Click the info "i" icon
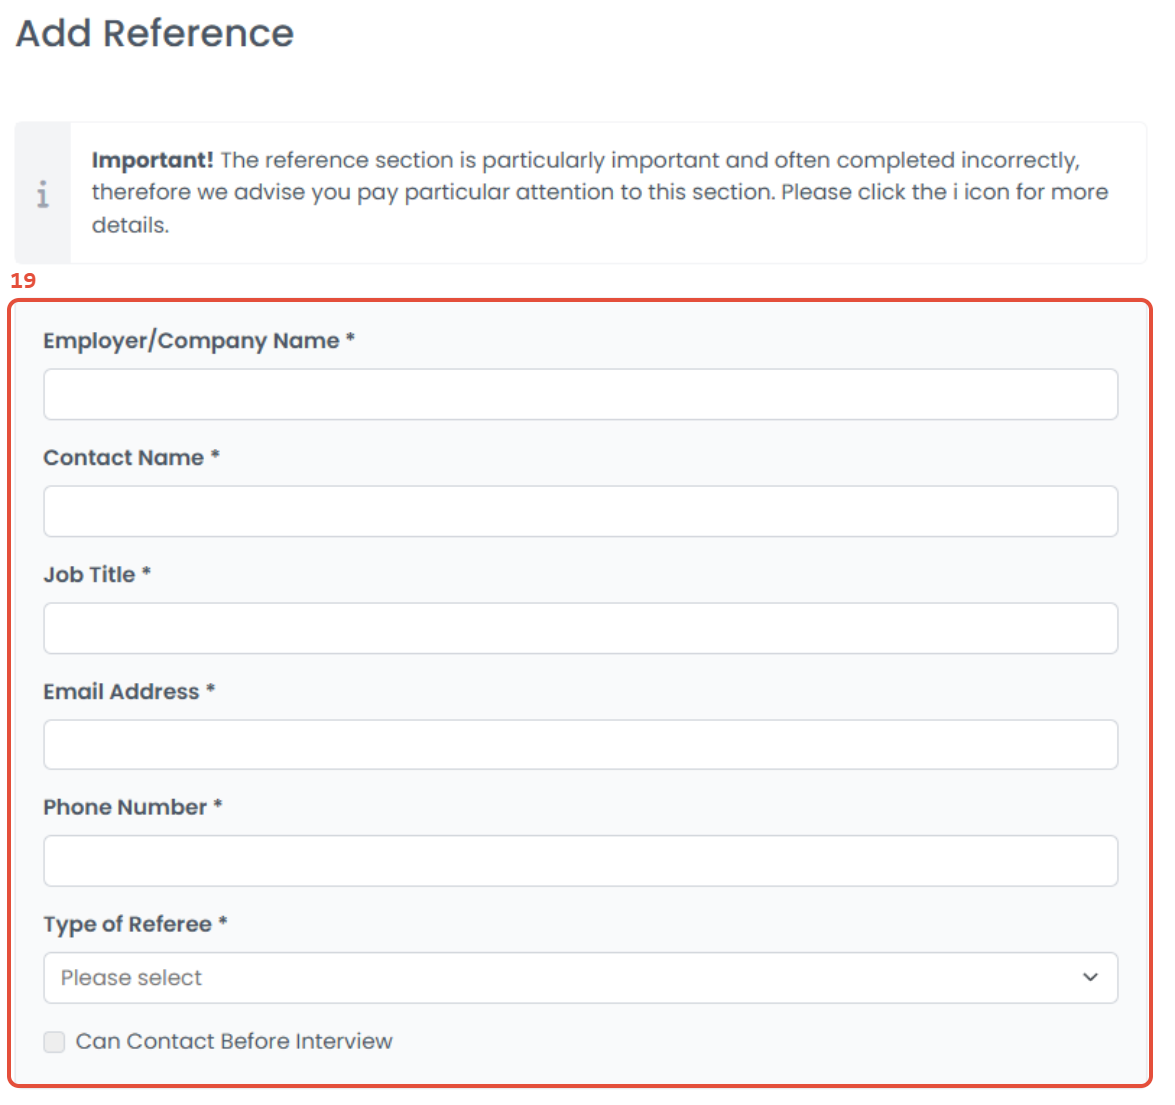 (x=42, y=194)
